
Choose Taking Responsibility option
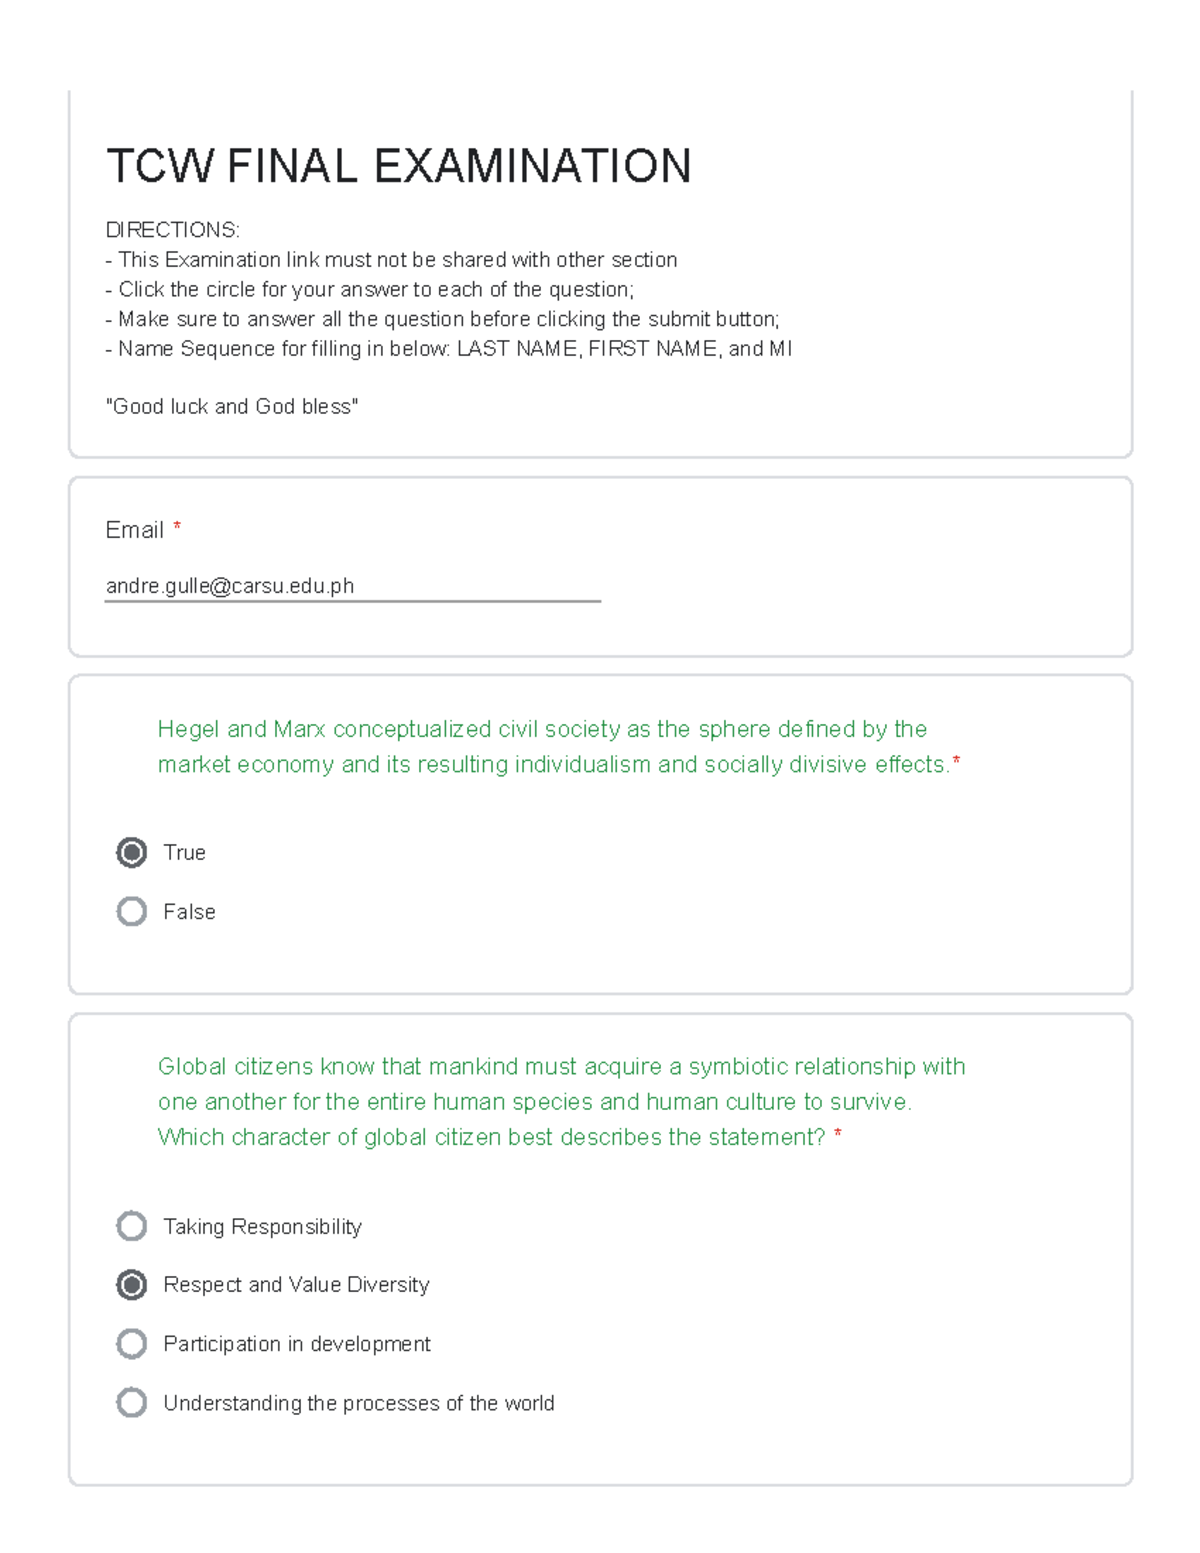pyautogui.click(x=131, y=1226)
